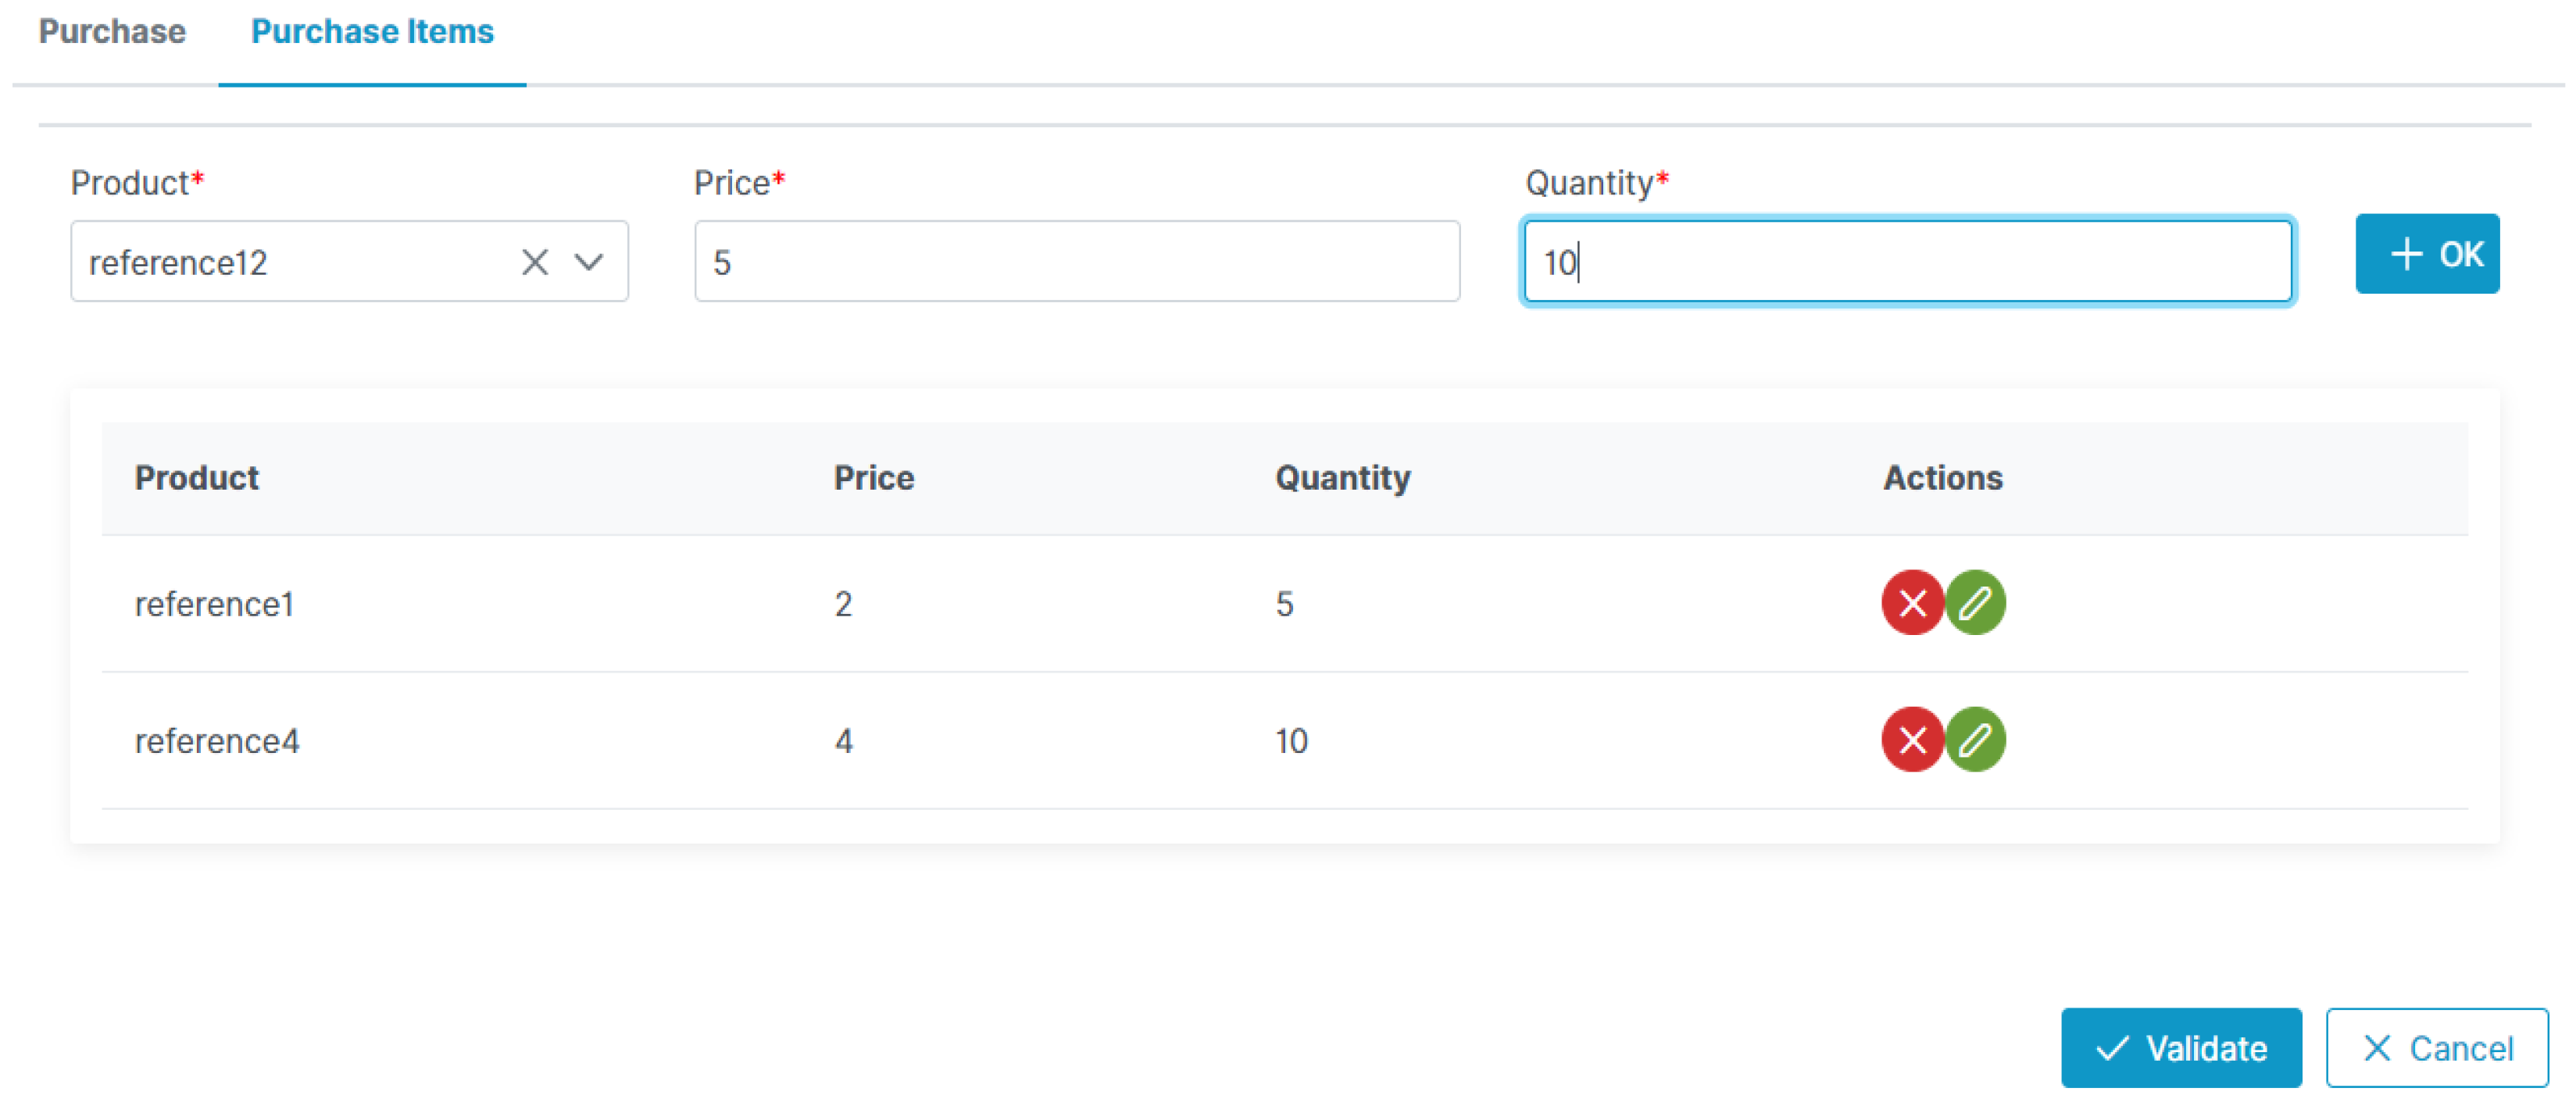Edit the reference1 row

pyautogui.click(x=1975, y=603)
